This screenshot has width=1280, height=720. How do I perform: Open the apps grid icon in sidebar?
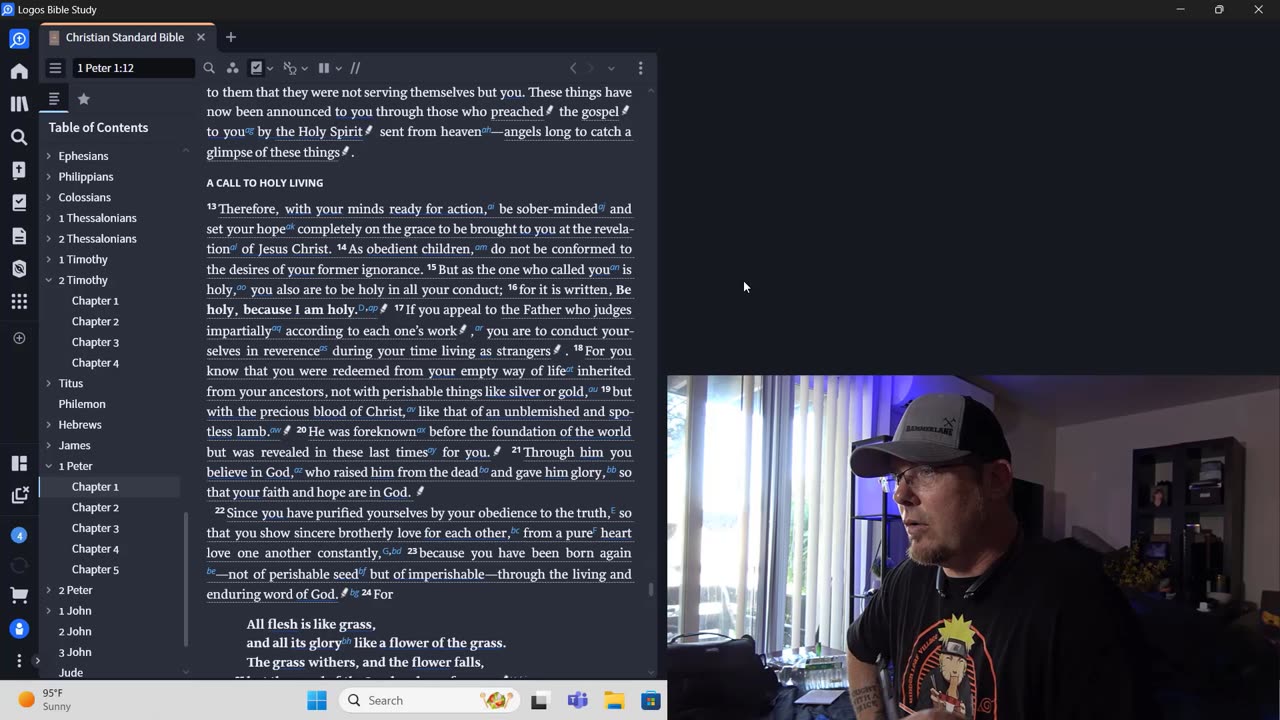pyautogui.click(x=19, y=301)
